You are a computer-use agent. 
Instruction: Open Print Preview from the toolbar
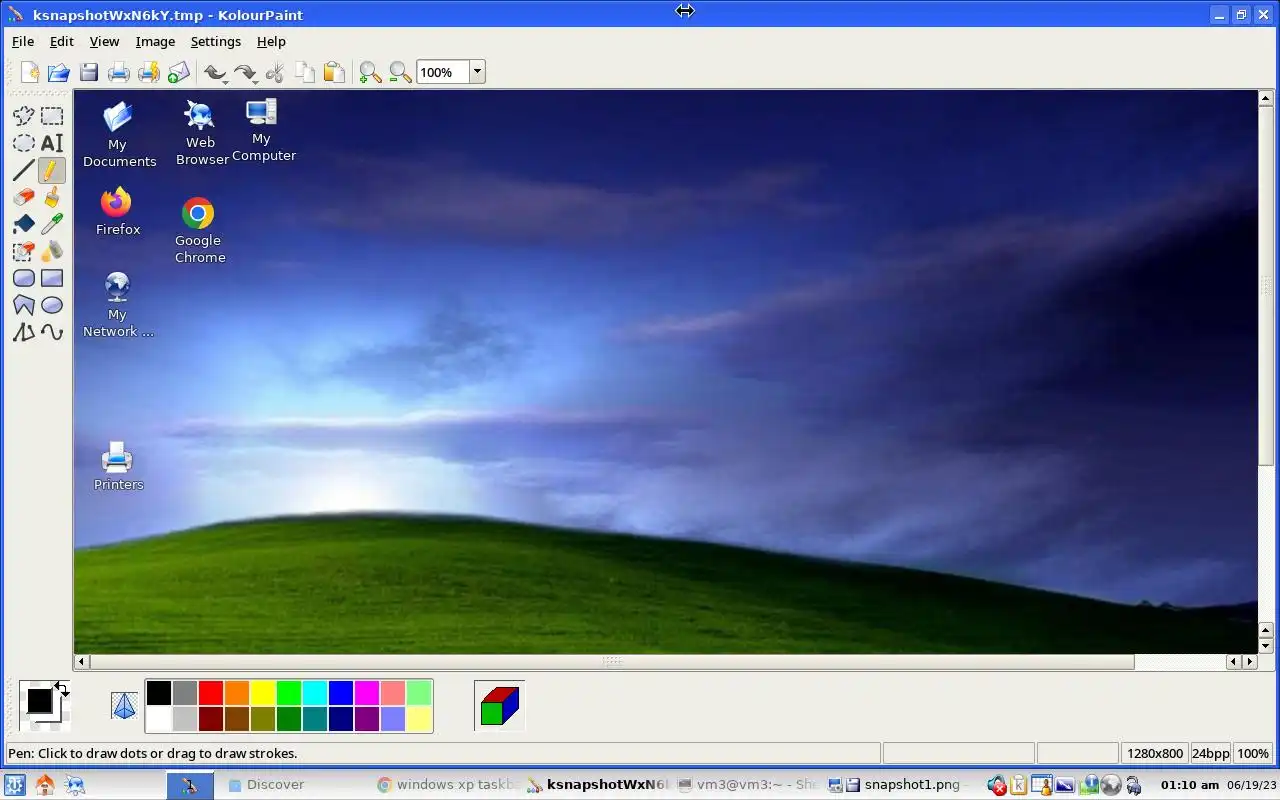149,72
